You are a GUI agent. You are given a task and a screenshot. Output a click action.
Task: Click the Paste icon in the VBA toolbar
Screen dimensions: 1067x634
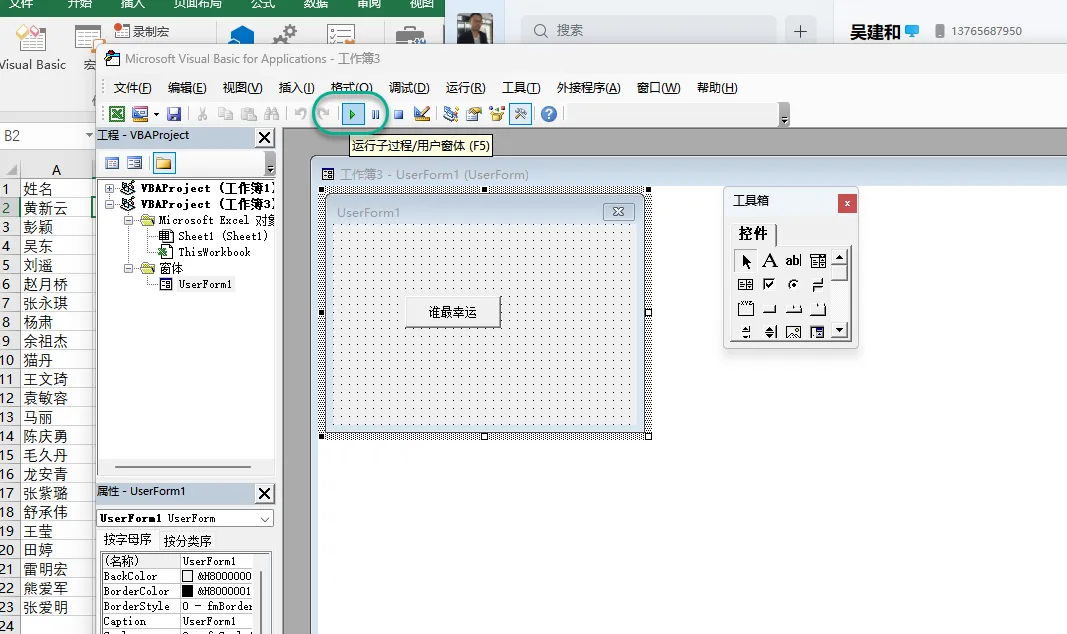(249, 114)
